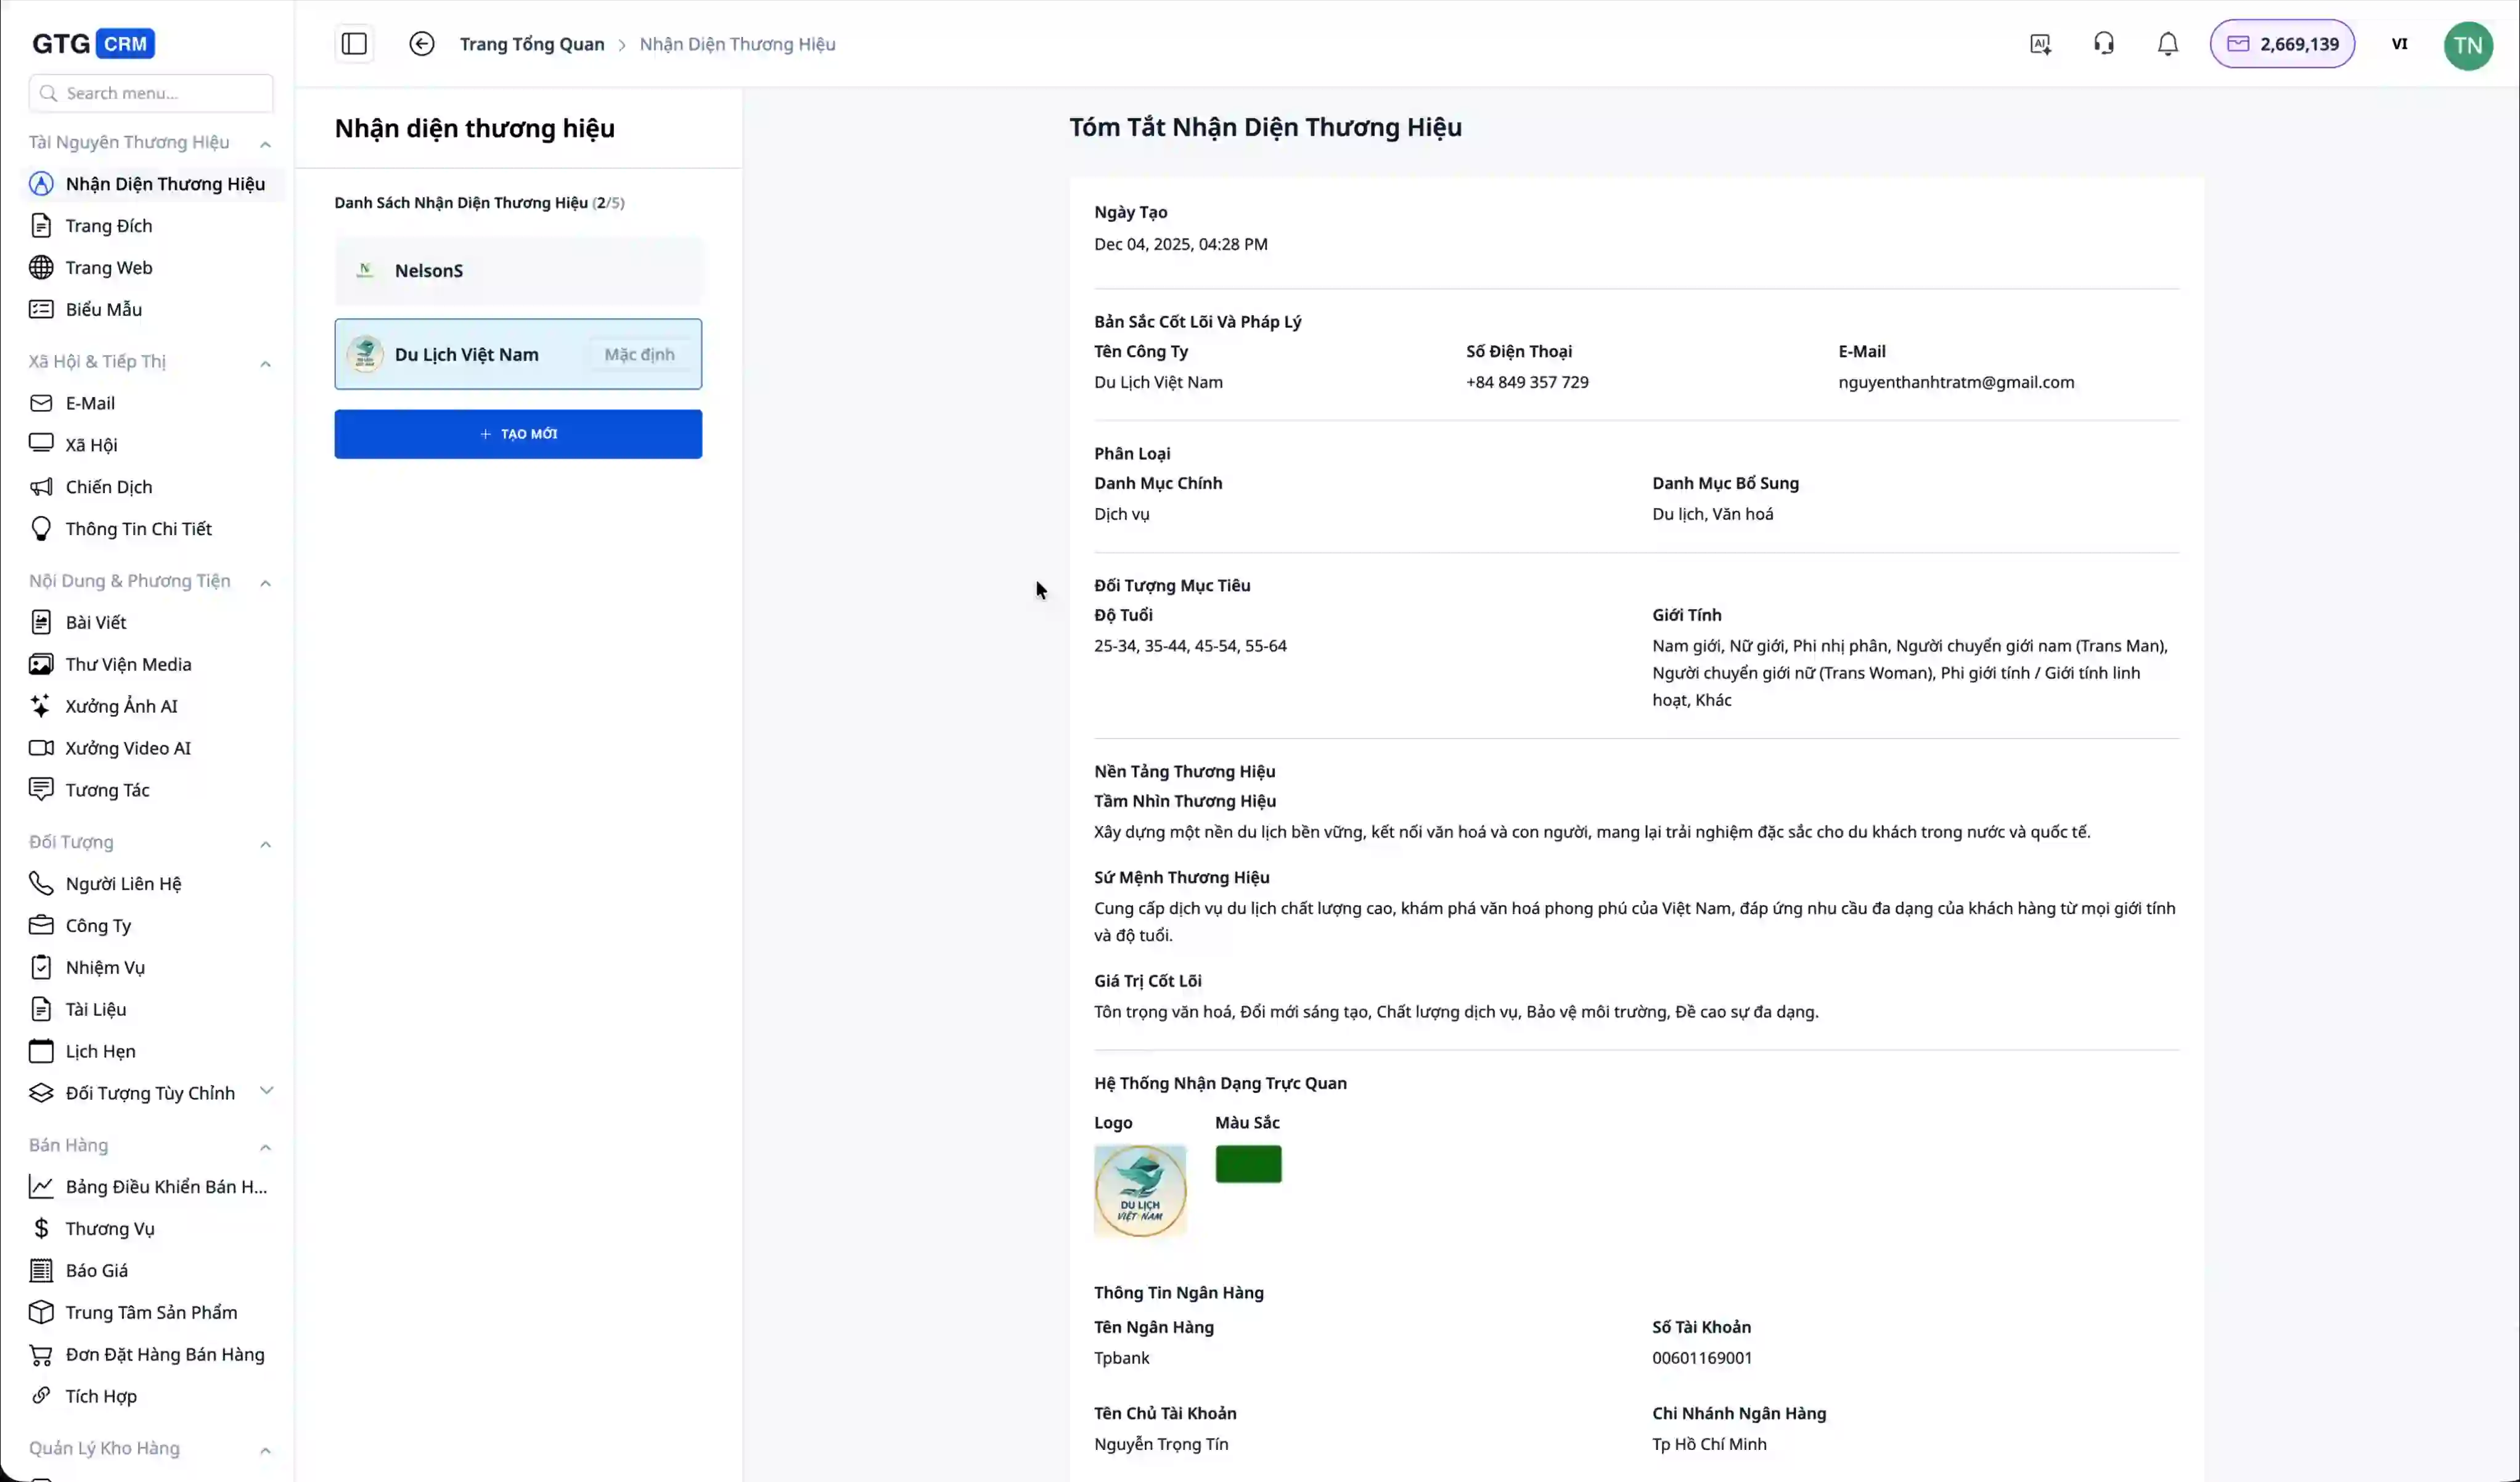
Task: Collapse the Bán Hàng section
Action: click(265, 1147)
